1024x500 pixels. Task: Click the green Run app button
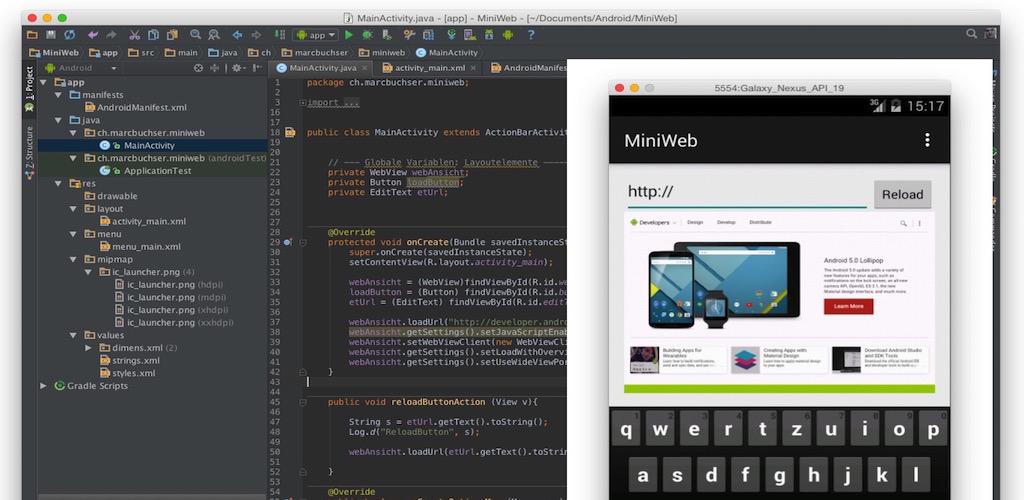pyautogui.click(x=349, y=34)
